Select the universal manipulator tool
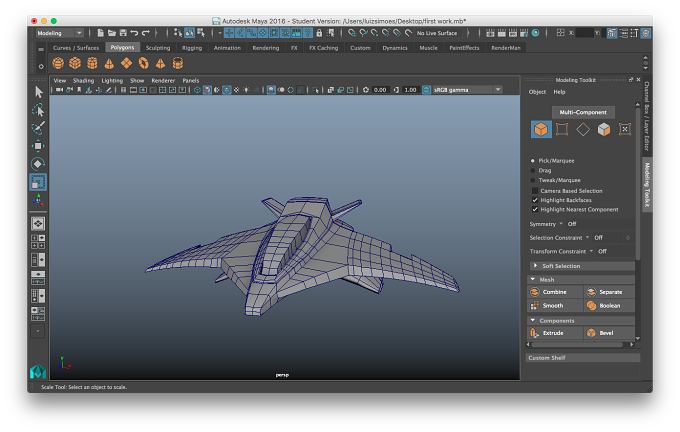Viewport: 680px width, 432px height. click(38, 200)
